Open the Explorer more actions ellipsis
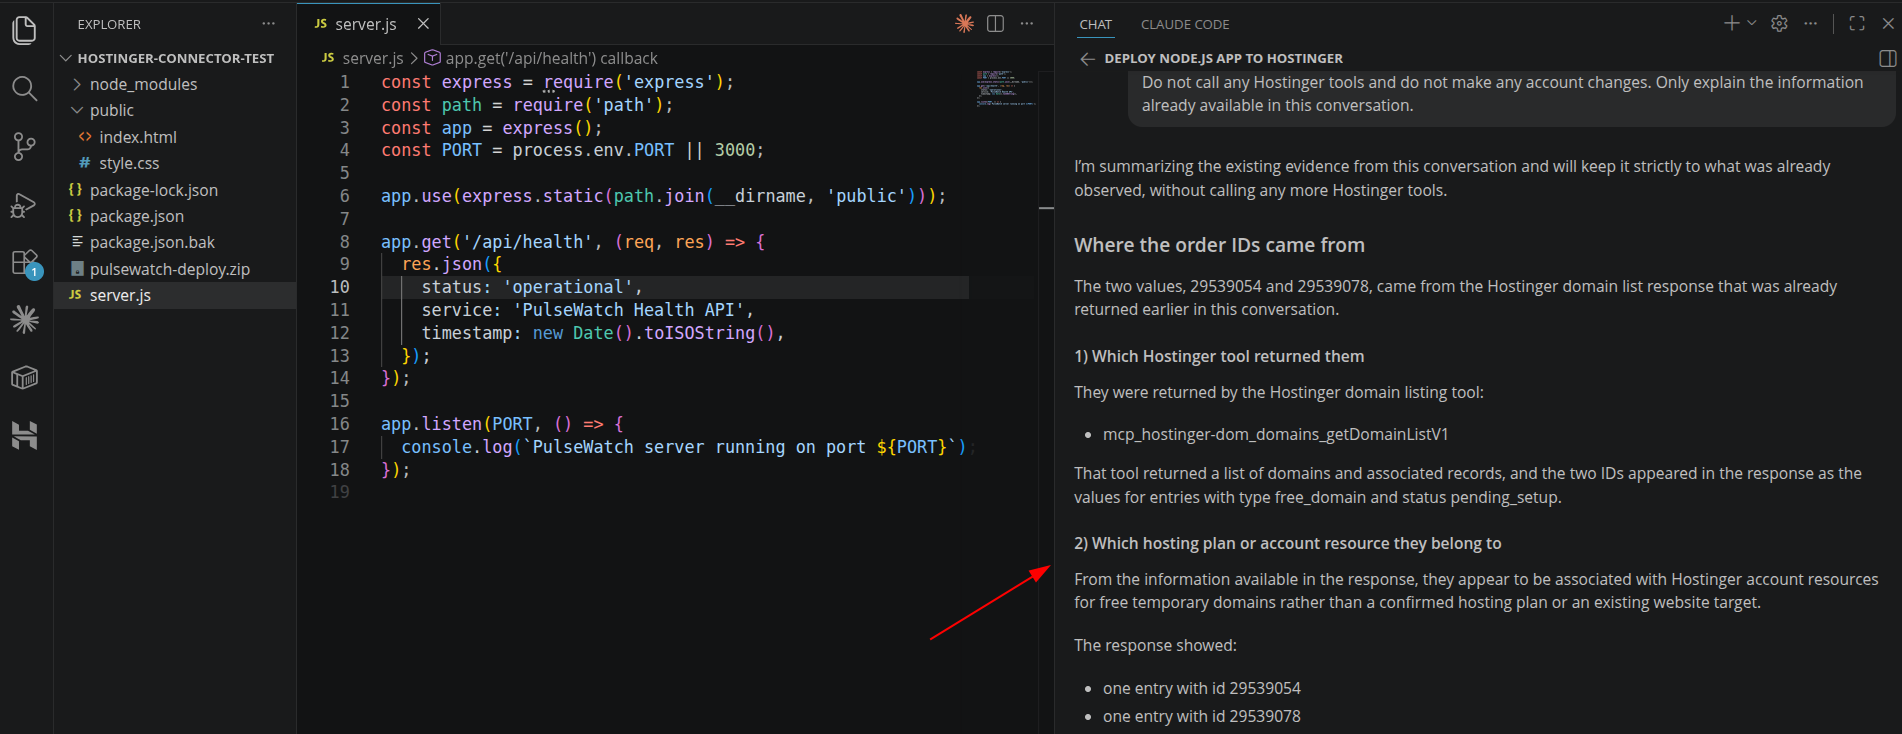Viewport: 1902px width, 734px height. coord(268,24)
